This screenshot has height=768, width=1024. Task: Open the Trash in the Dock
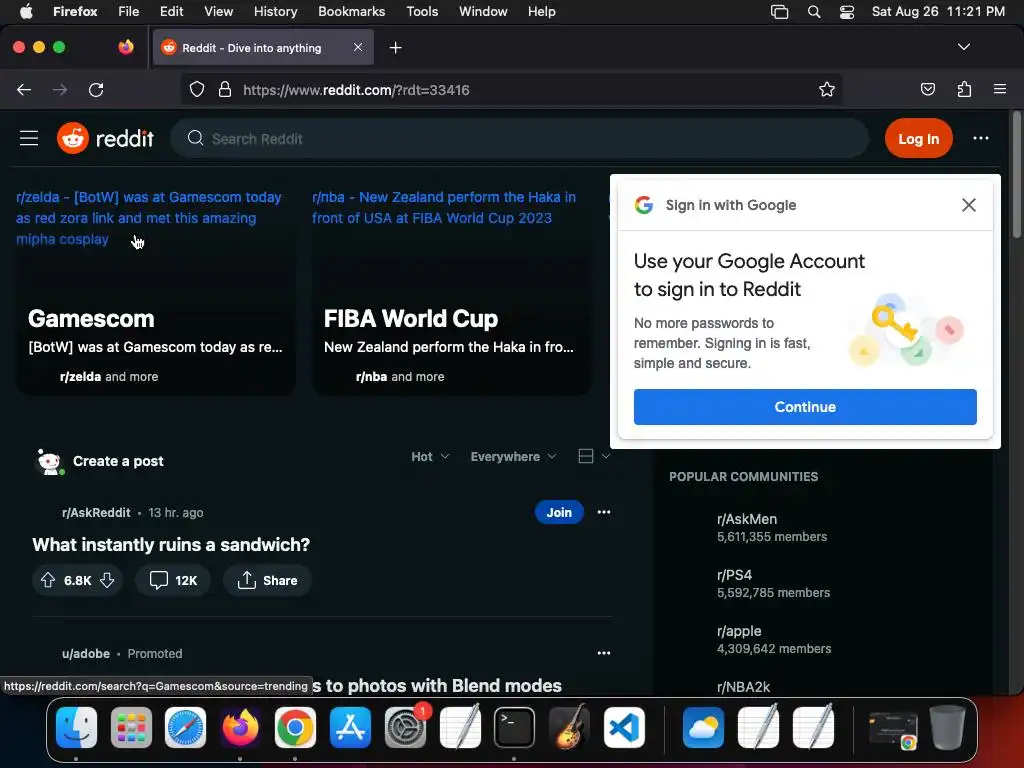tap(947, 728)
